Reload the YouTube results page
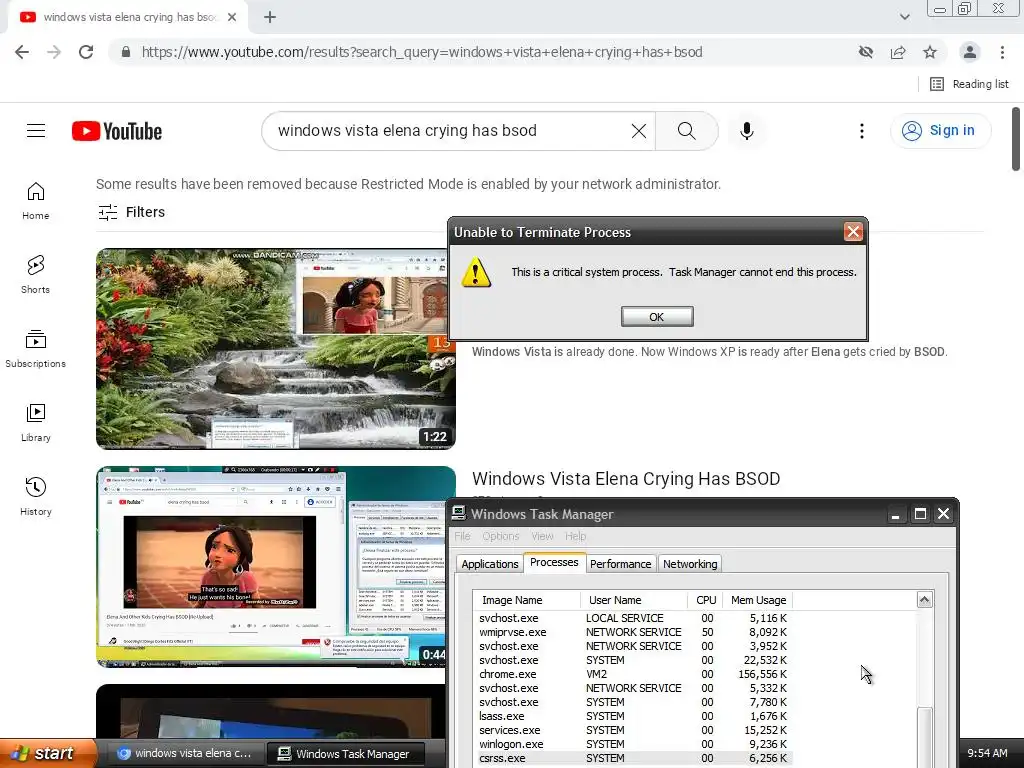 pos(86,52)
